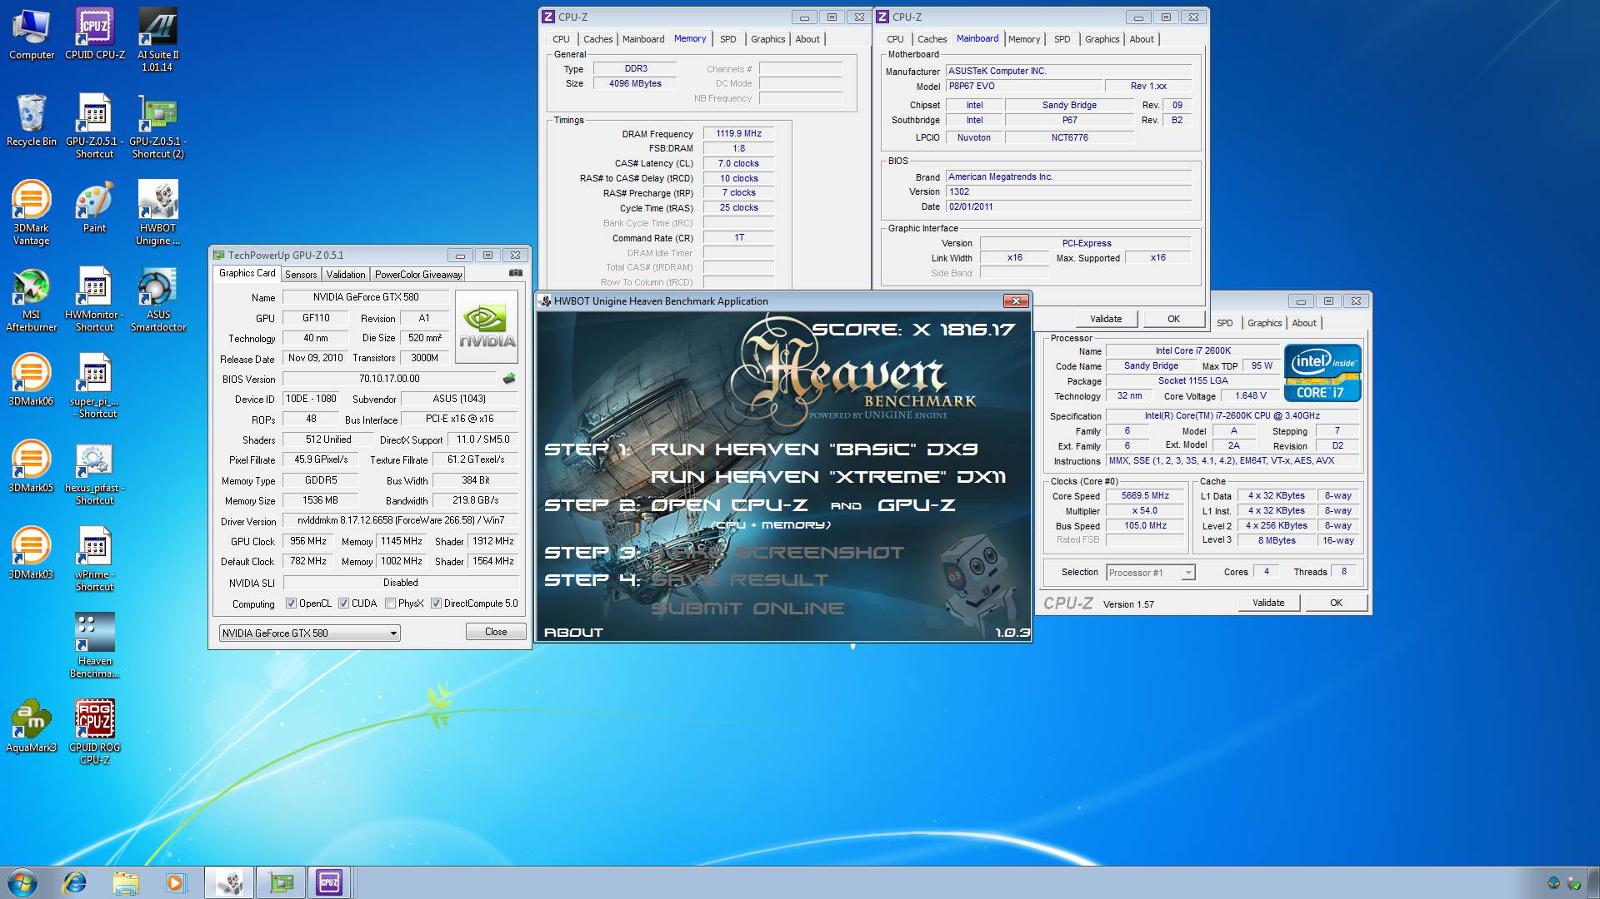Toggle the CUDA checkbox in GPU-Z
Image resolution: width=1600 pixels, height=899 pixels.
click(343, 603)
